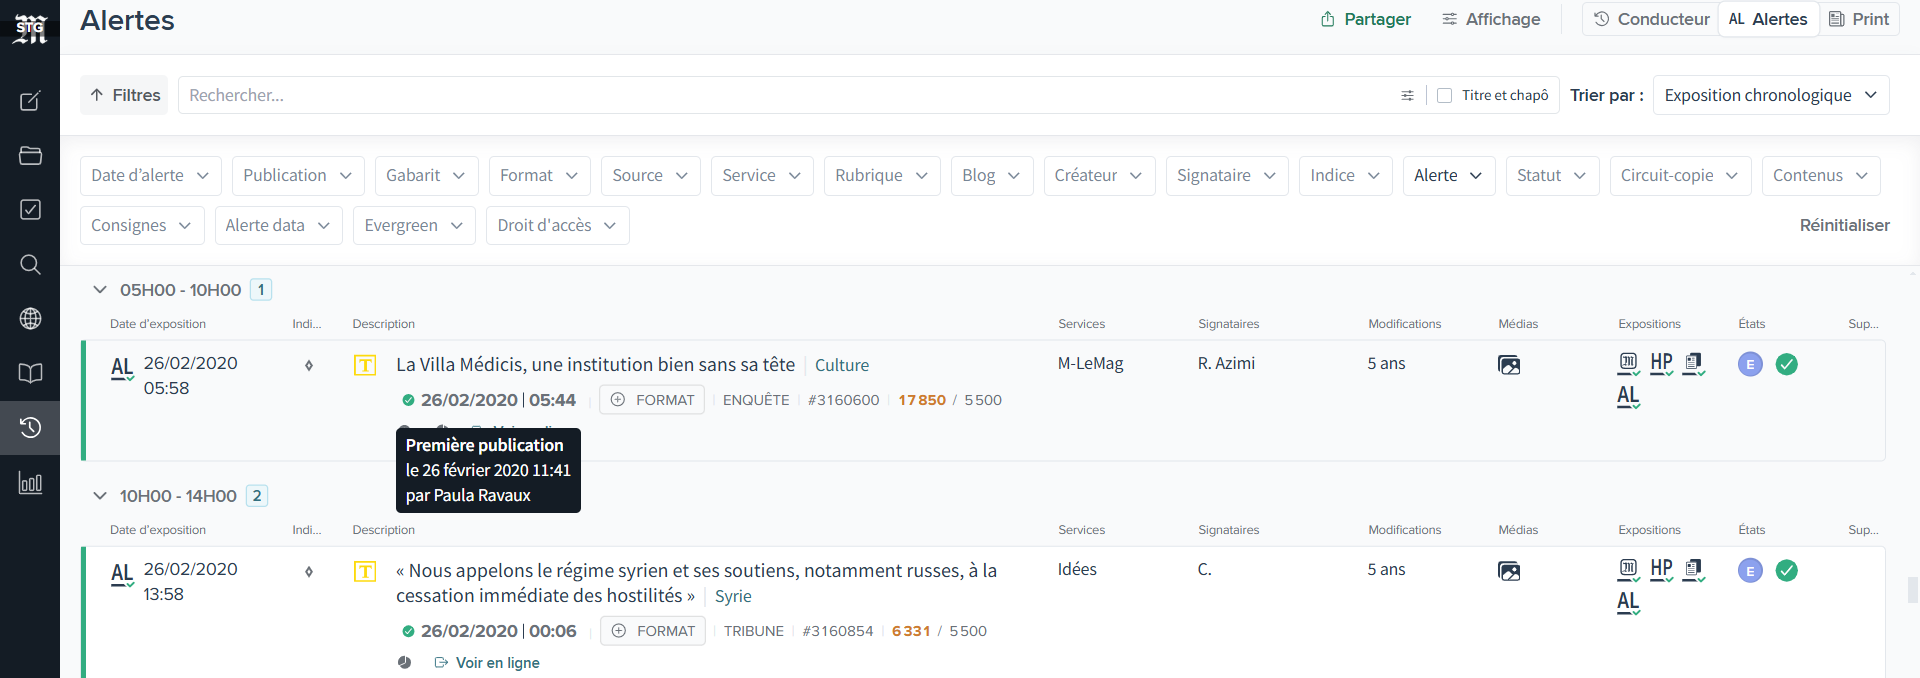The height and width of the screenshot is (678, 1920).
Task: Click the HP exposition icon in first row
Action: point(1661,363)
